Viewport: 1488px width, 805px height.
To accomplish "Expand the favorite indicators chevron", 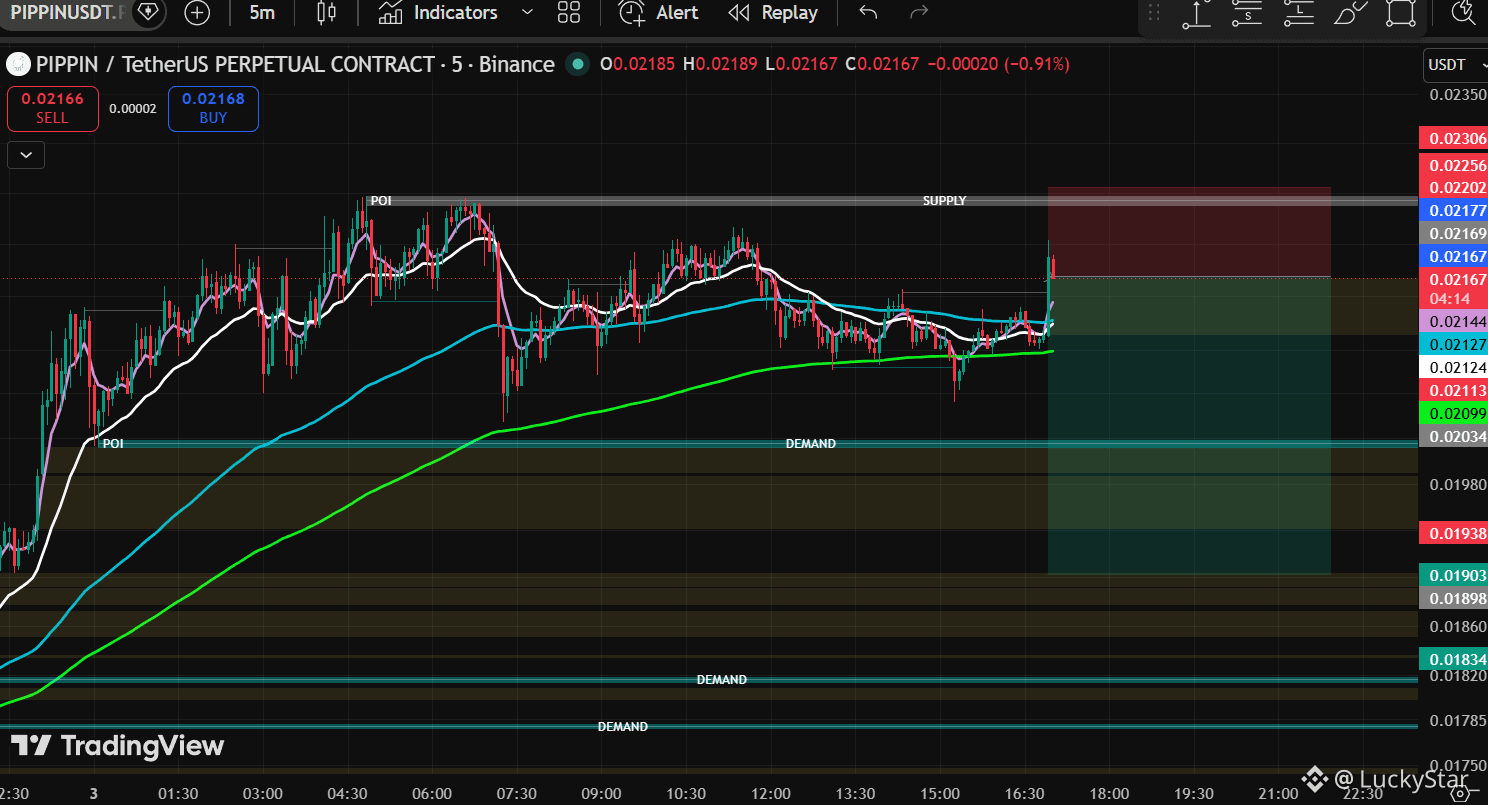I will [x=528, y=13].
